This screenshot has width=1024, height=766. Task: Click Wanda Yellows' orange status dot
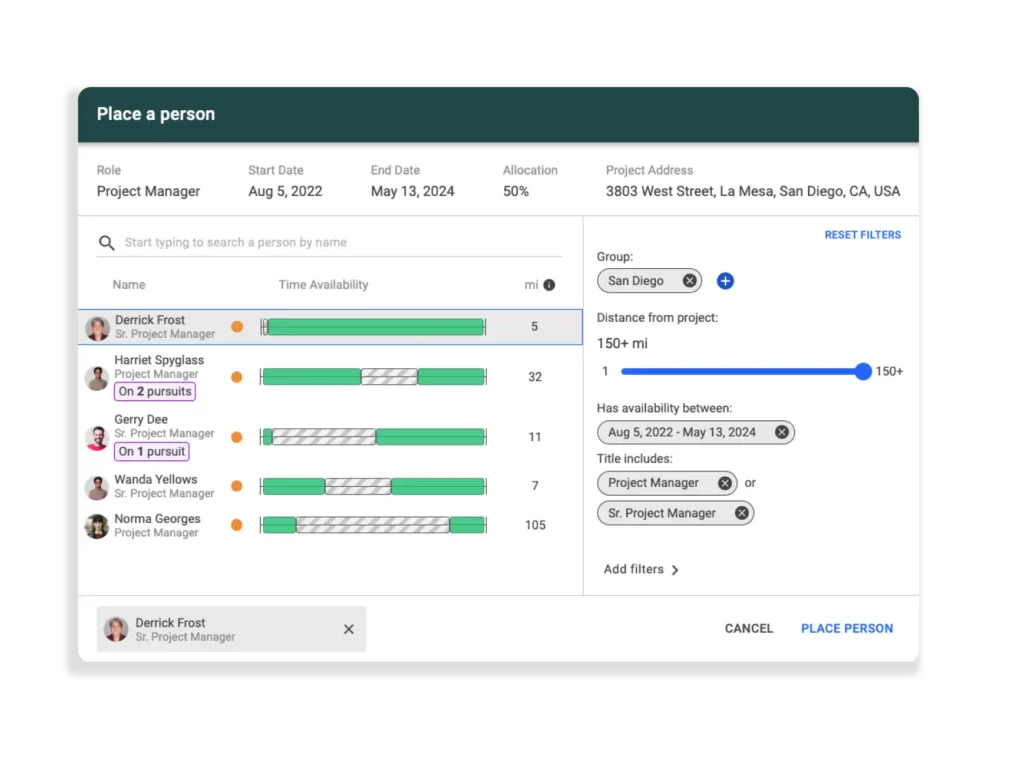[236, 486]
